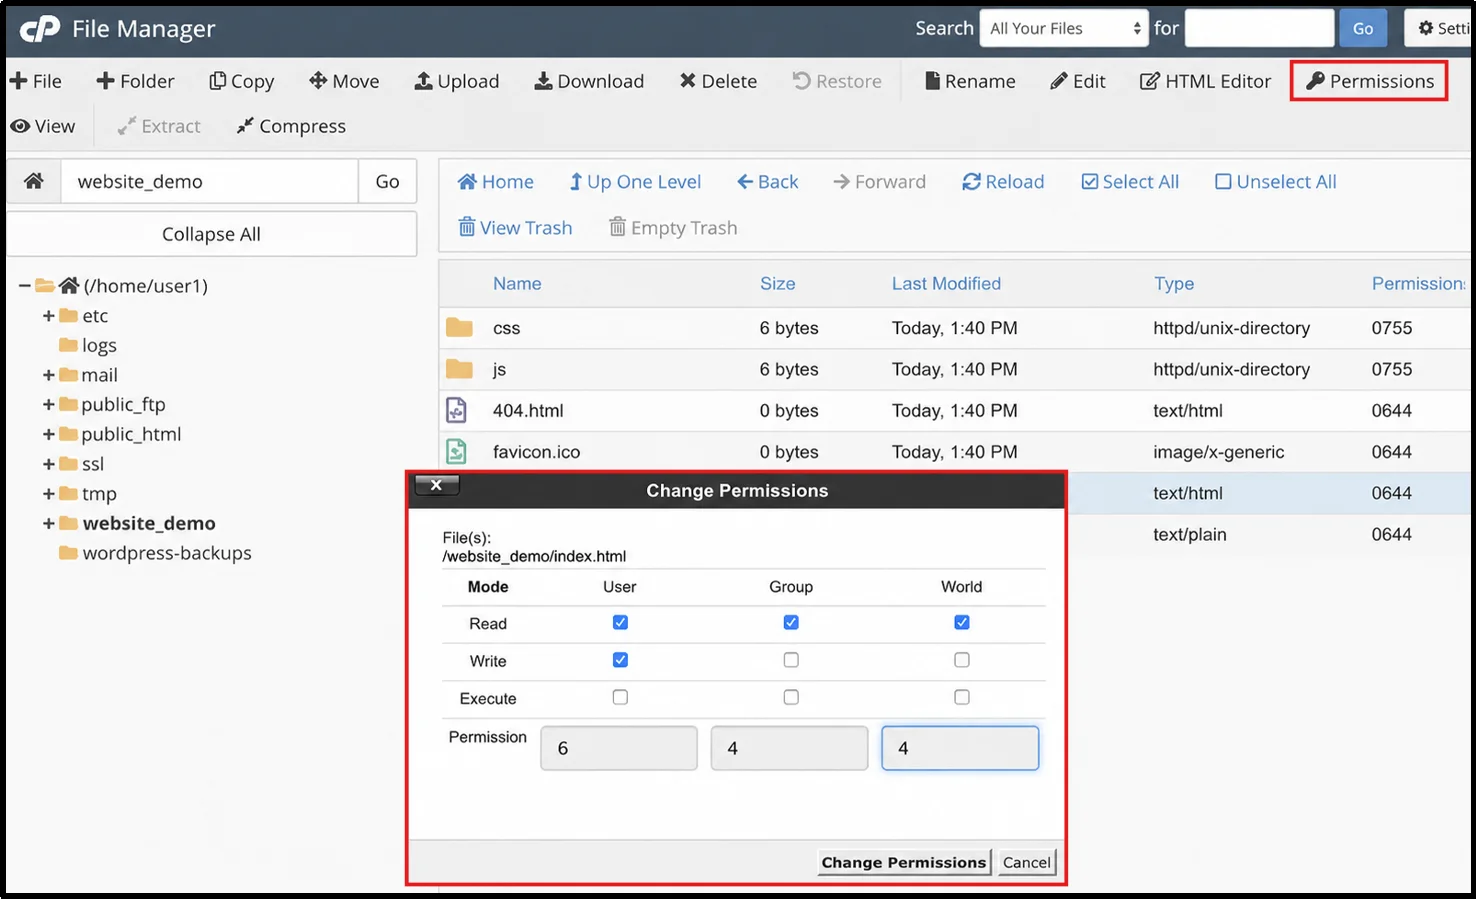Open the All Your Files search dropdown
Image resolution: width=1476 pixels, height=899 pixels.
[x=1064, y=28]
